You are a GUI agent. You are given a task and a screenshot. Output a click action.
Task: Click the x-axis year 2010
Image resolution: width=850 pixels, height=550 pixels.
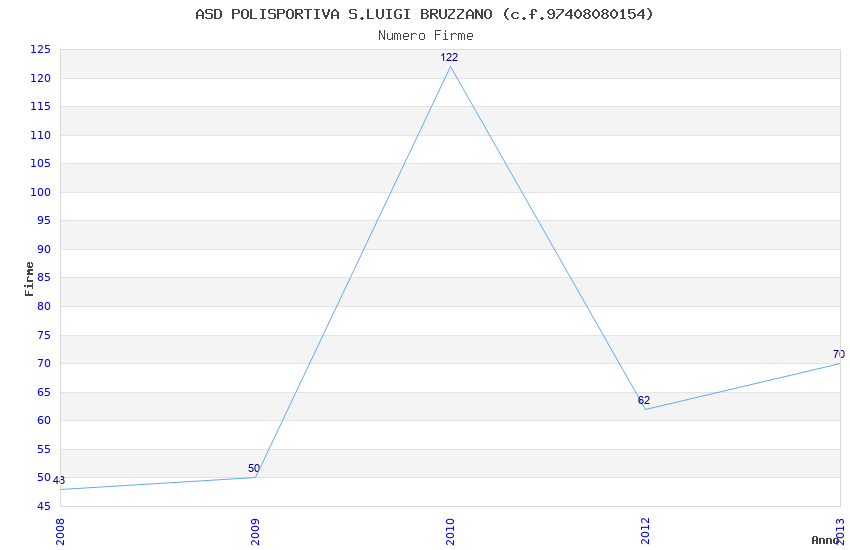(450, 532)
